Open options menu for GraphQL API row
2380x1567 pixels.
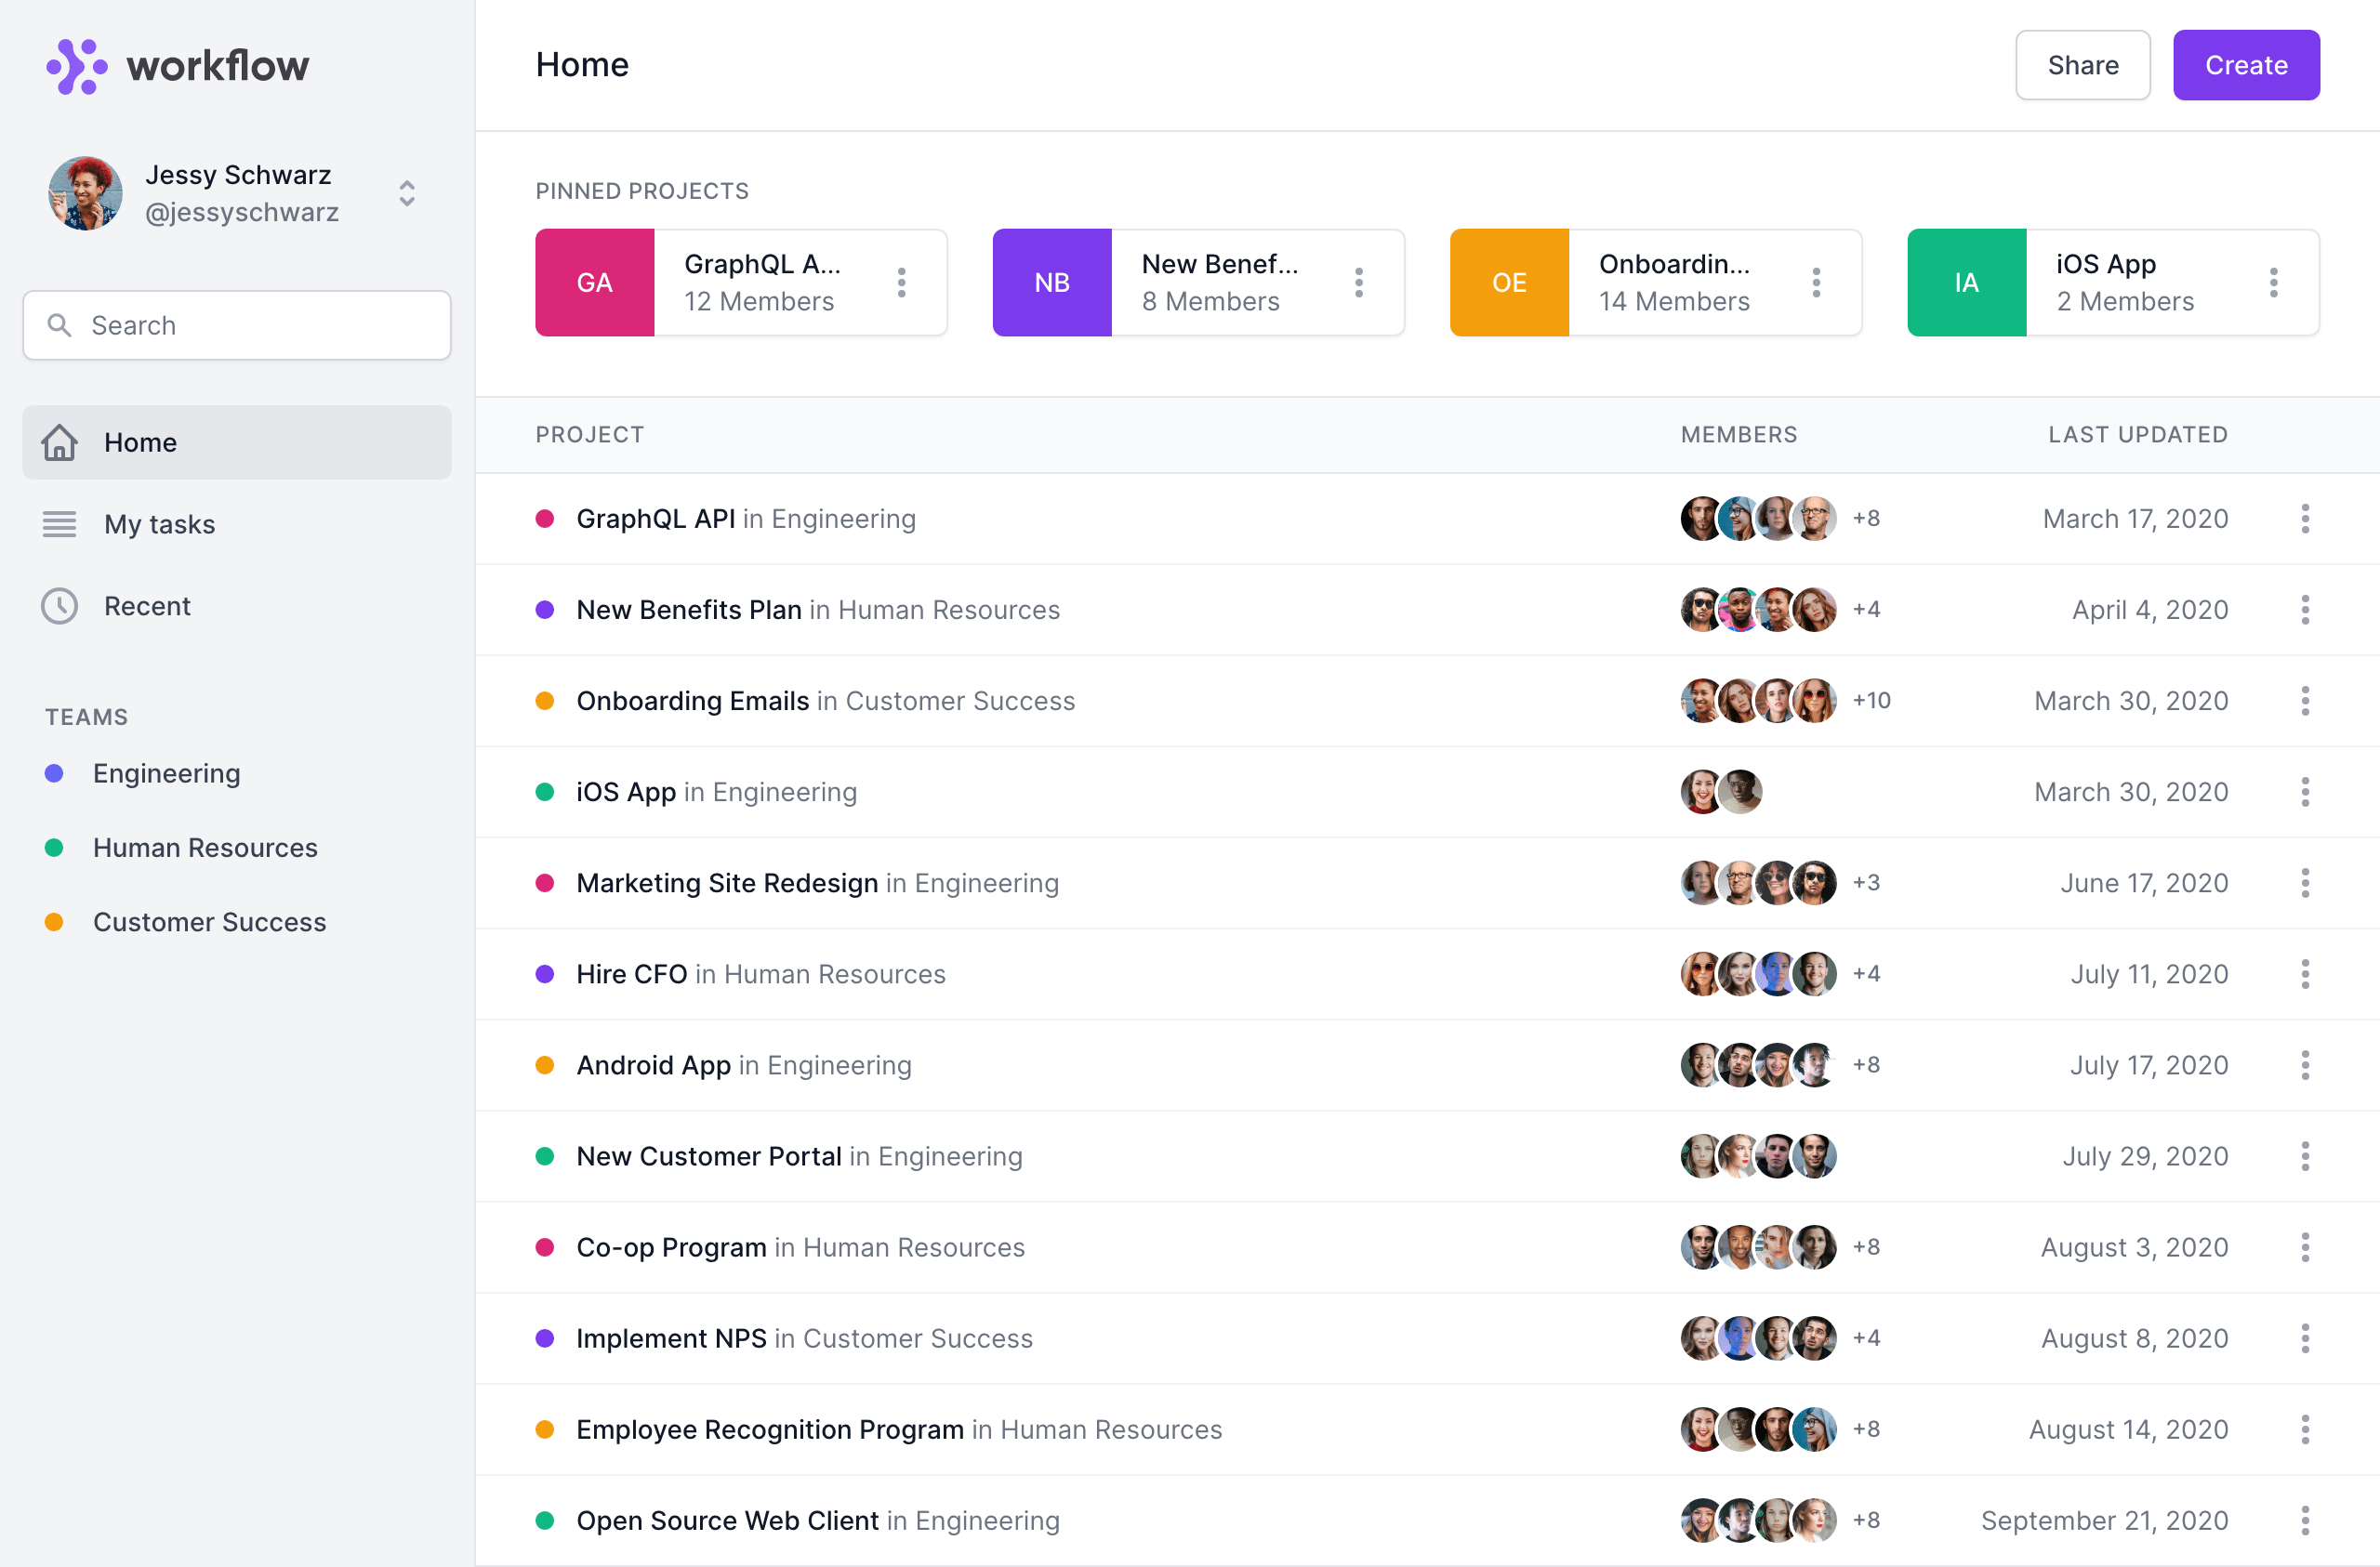tap(2305, 519)
